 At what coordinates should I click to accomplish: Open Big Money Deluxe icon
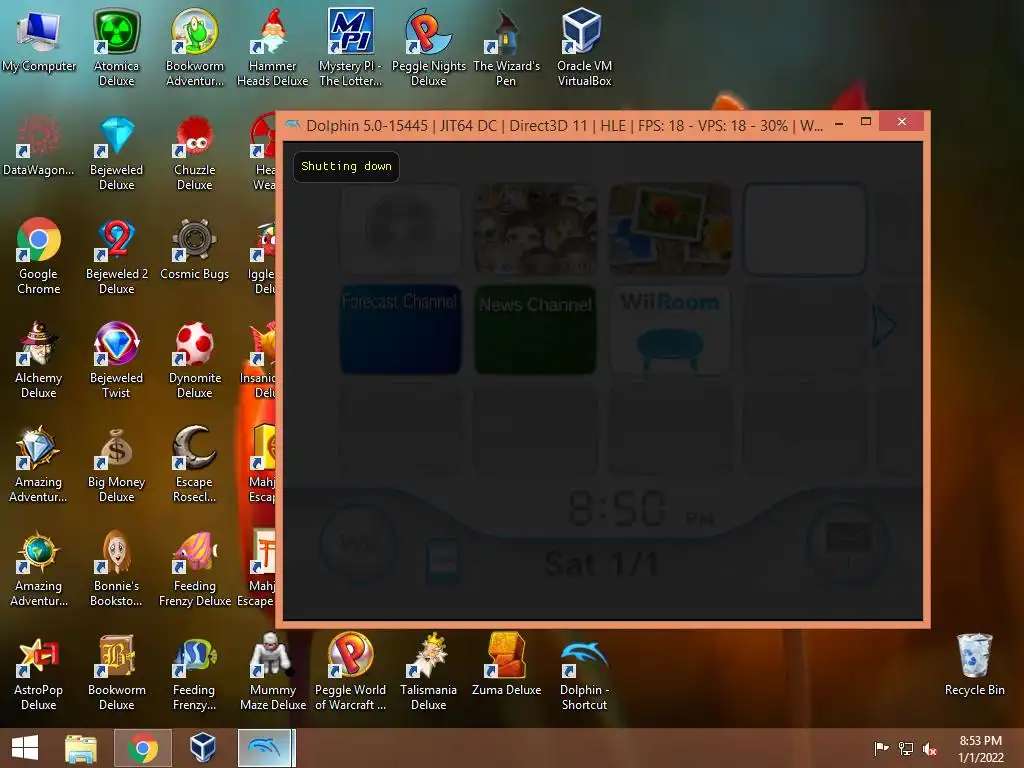click(x=116, y=464)
